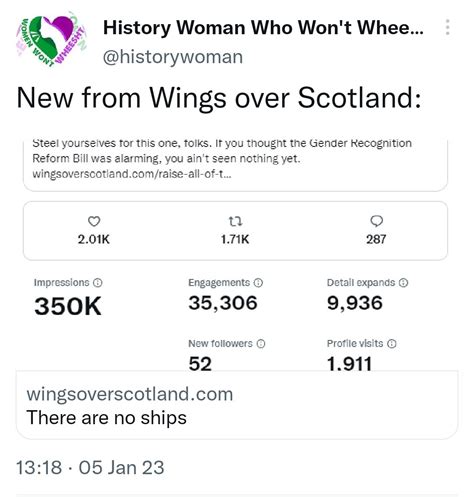Click the 1.71K retweets count
Viewport: 474px width, 497px height.
tap(235, 239)
